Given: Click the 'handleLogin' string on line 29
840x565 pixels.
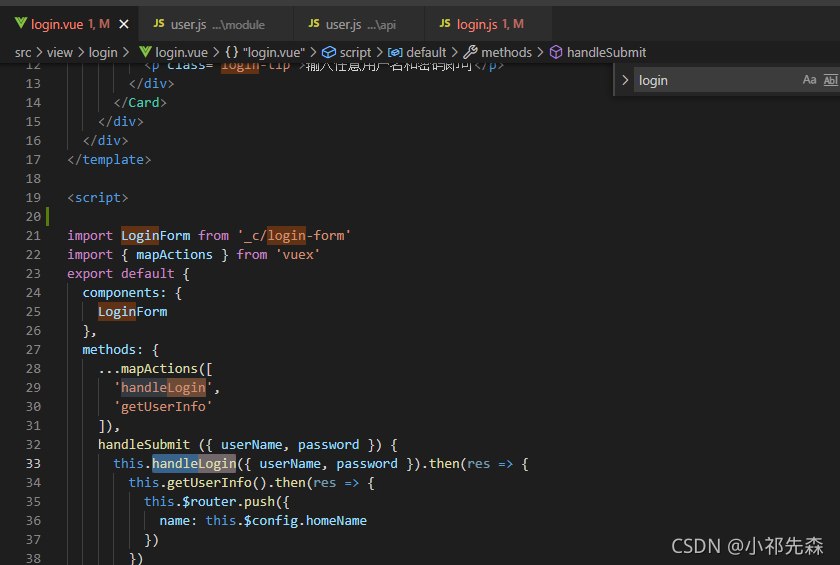Looking at the screenshot, I should point(163,388).
